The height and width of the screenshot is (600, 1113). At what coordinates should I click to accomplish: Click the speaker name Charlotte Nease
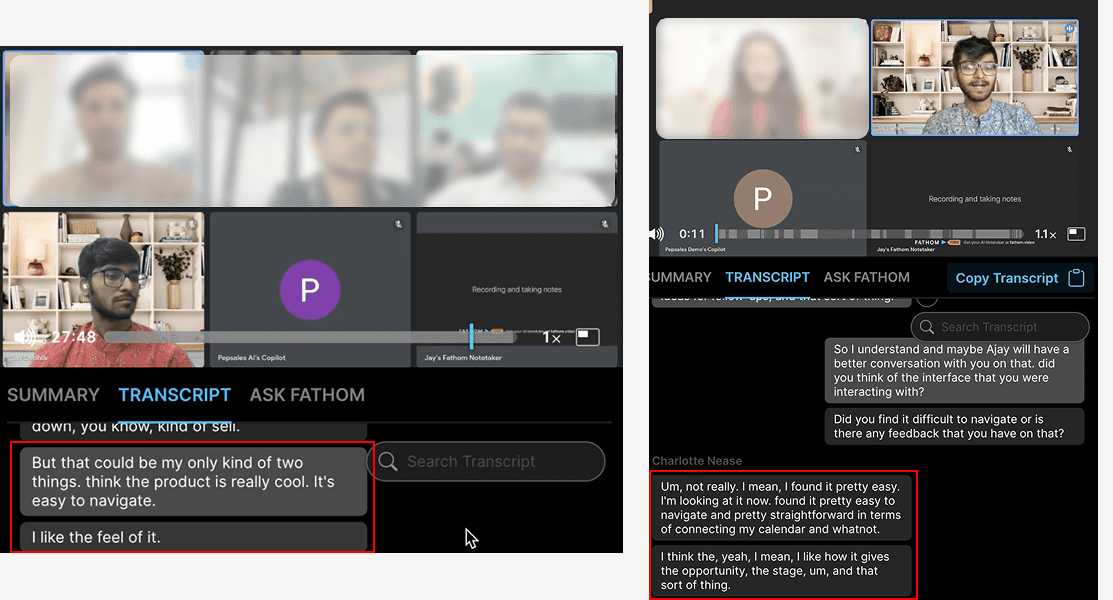[x=697, y=461]
